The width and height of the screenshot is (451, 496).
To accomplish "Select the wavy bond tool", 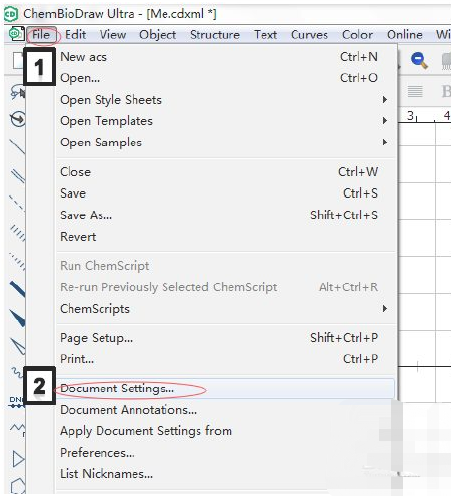I will click(x=17, y=373).
